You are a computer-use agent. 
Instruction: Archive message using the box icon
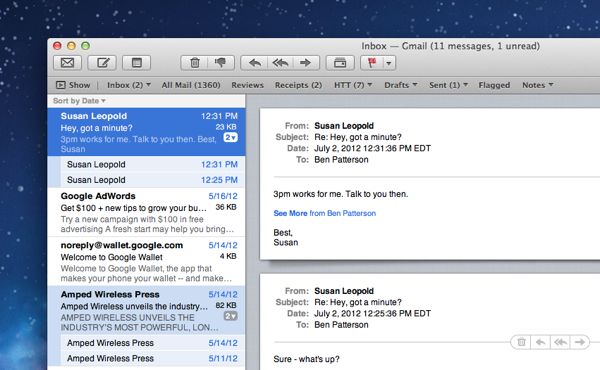340,63
